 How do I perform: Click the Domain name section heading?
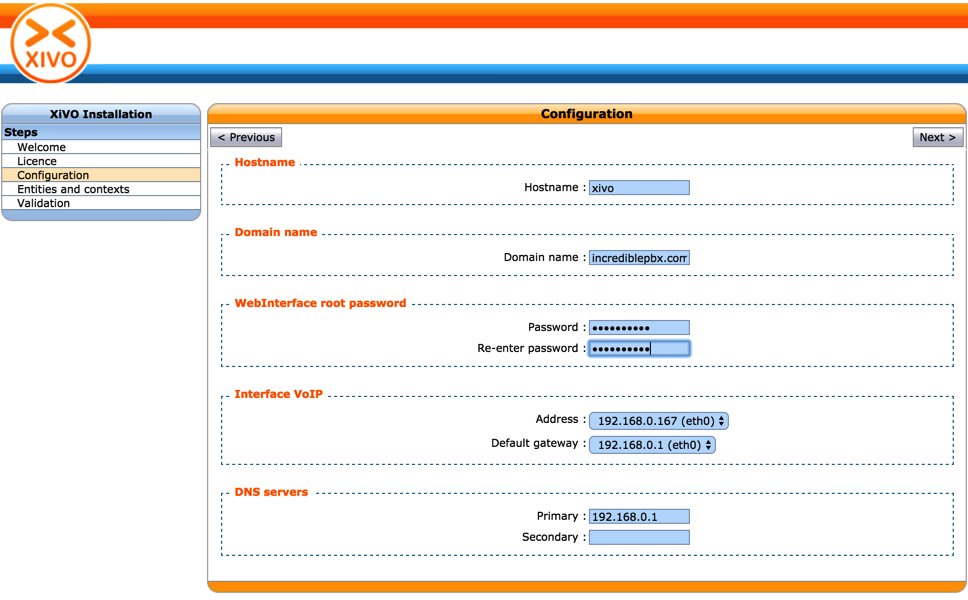(276, 232)
